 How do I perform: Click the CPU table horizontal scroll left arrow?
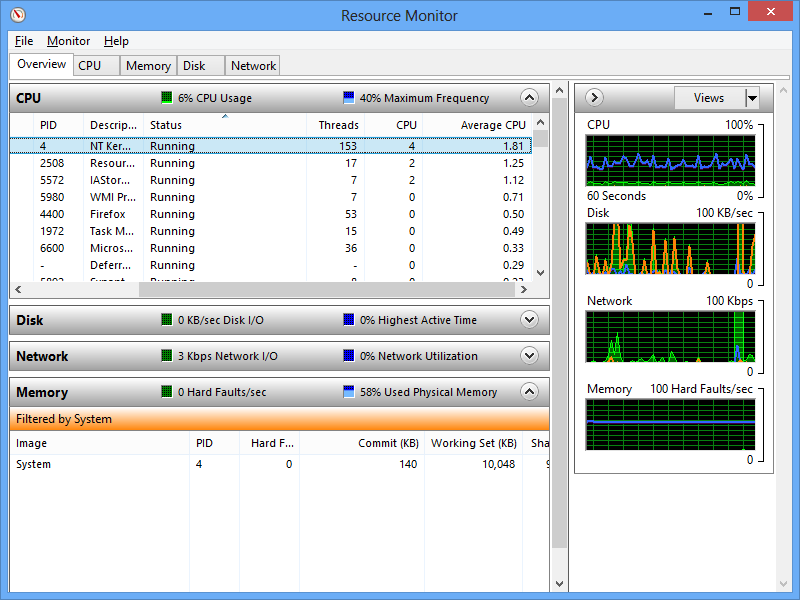[18, 289]
